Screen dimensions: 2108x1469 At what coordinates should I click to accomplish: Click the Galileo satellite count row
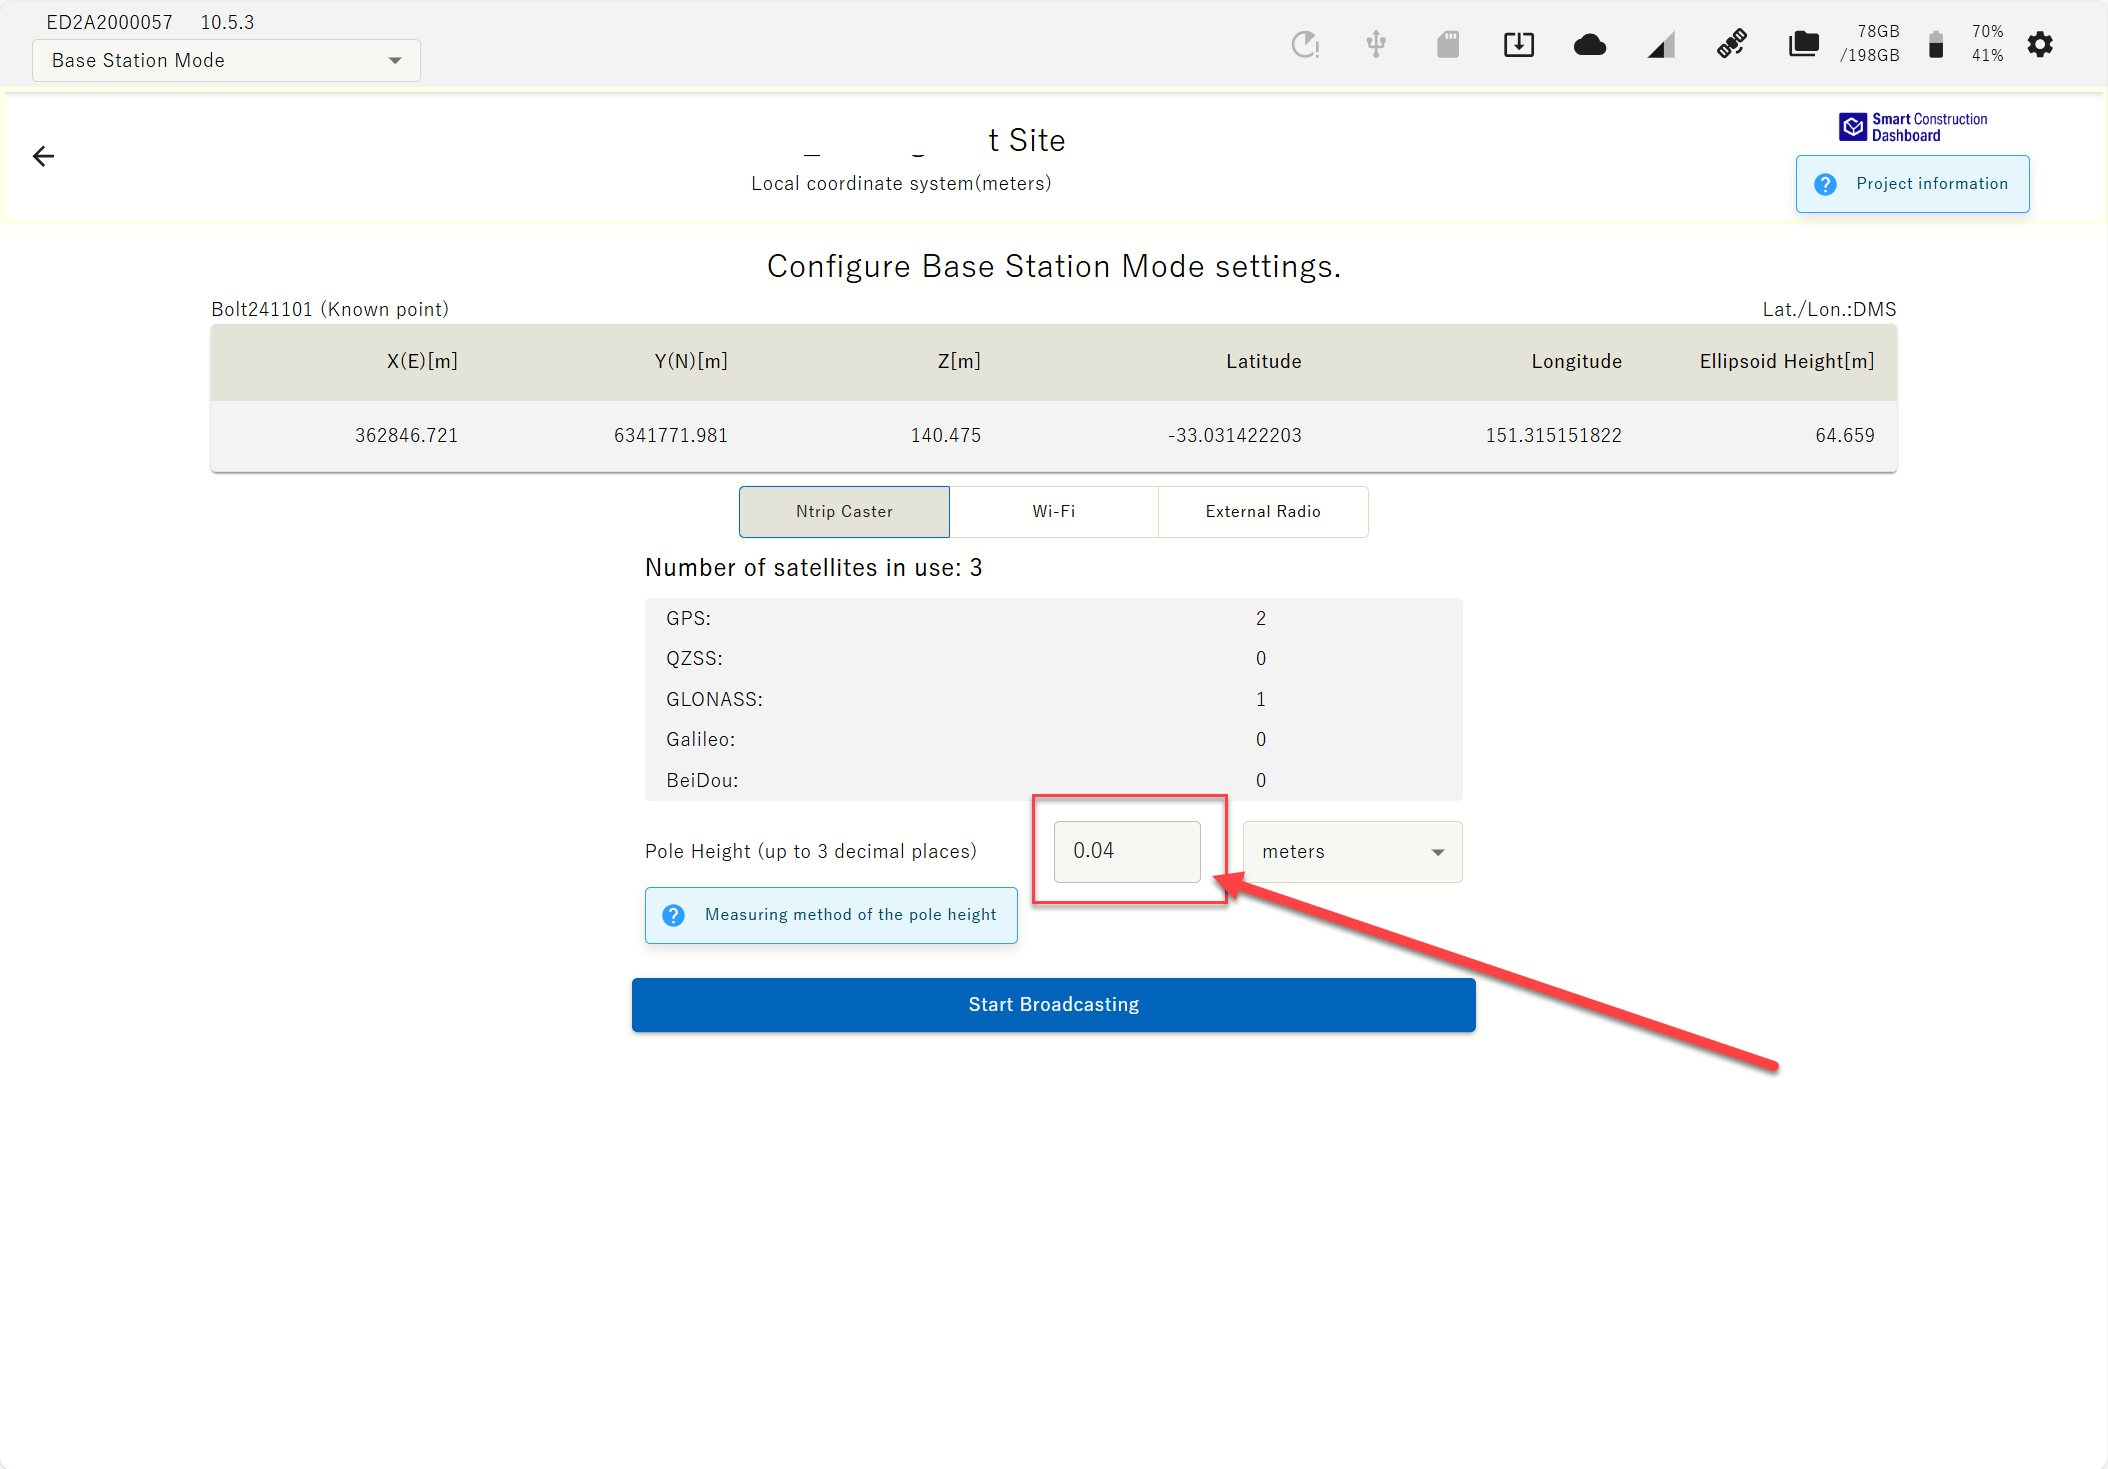1053,740
